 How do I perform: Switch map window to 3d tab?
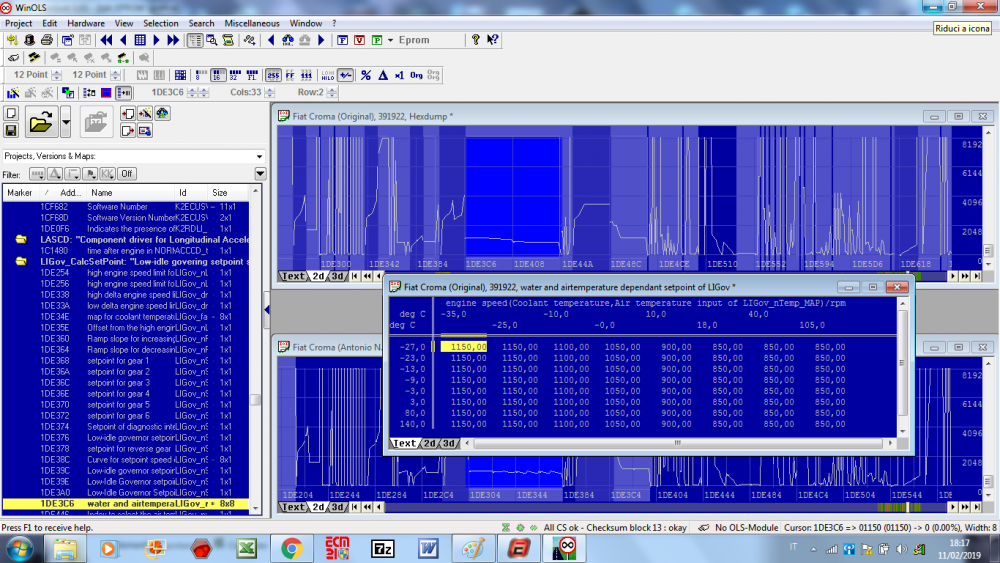[448, 443]
